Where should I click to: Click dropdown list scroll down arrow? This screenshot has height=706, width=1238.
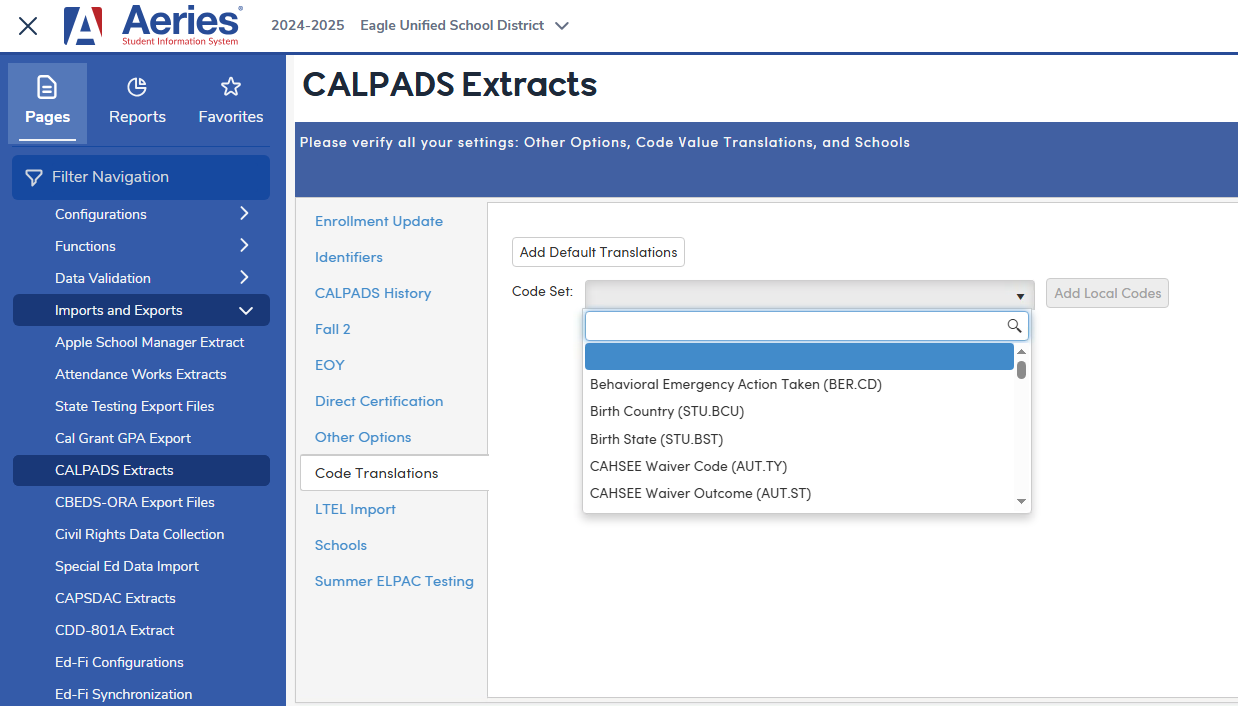coord(1021,501)
